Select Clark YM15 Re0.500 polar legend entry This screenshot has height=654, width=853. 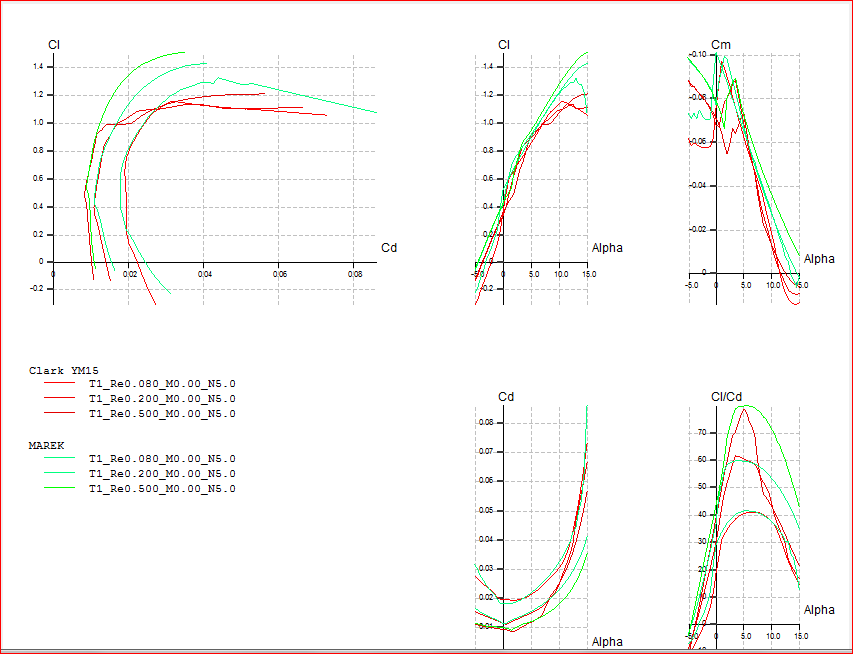click(x=162, y=414)
